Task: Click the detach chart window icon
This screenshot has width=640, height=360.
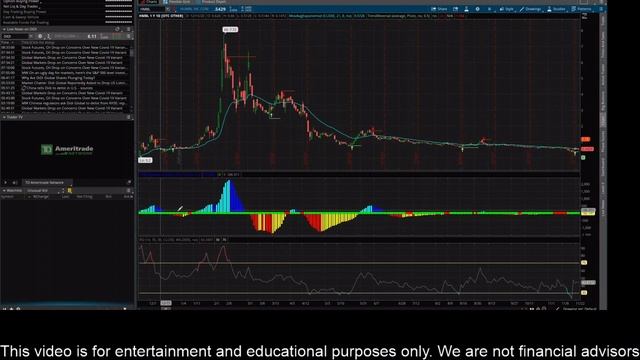Action: point(456,9)
